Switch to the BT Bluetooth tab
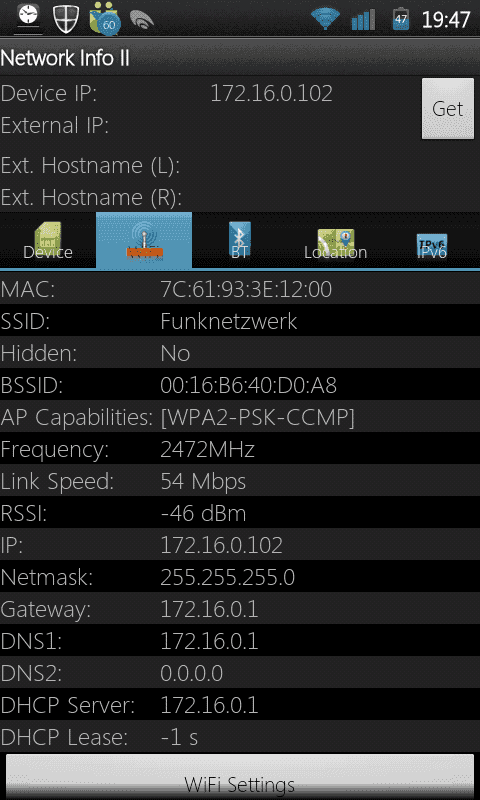 240,240
